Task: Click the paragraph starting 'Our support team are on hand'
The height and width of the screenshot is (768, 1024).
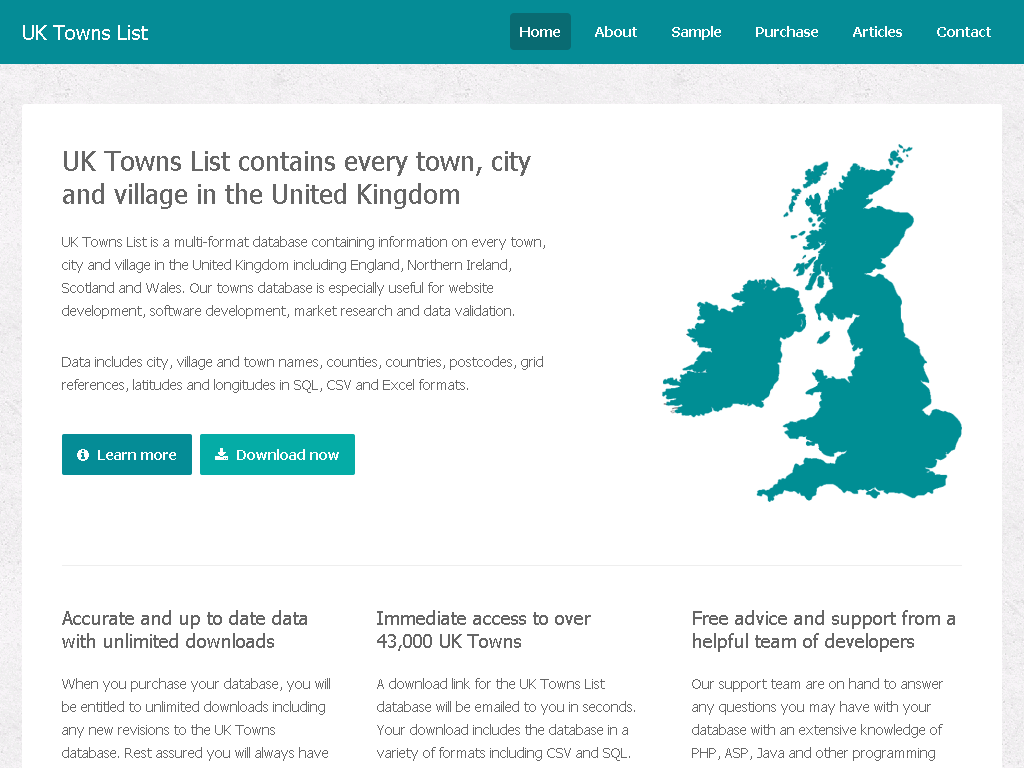Action: (x=817, y=722)
